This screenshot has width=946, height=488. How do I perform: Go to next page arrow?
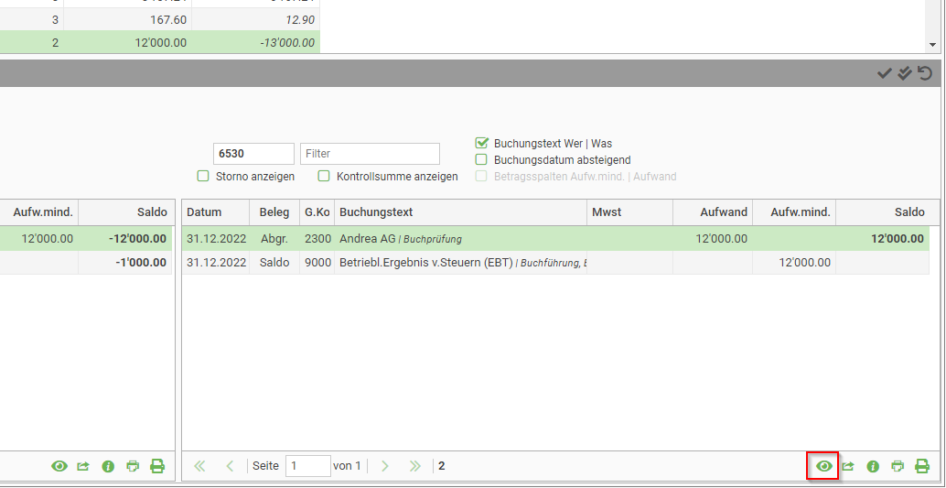click(x=385, y=466)
